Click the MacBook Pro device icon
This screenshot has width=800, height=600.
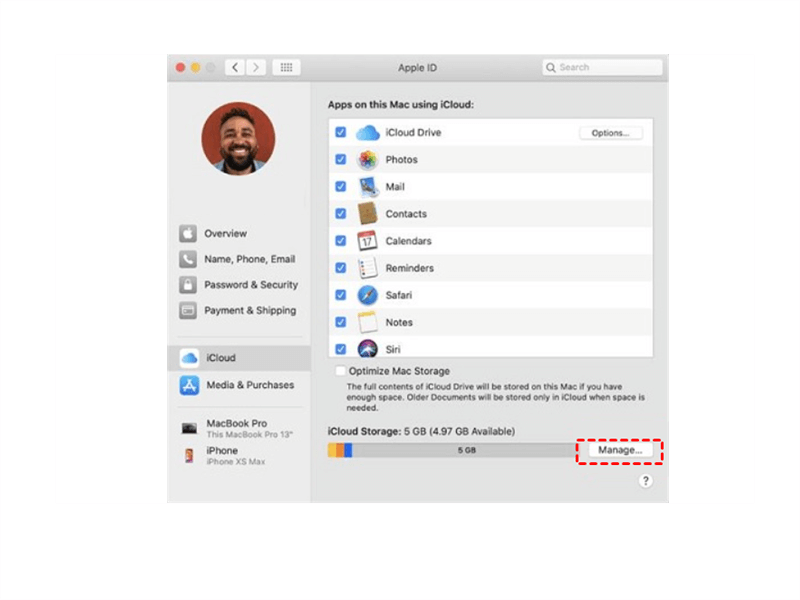pyautogui.click(x=189, y=428)
